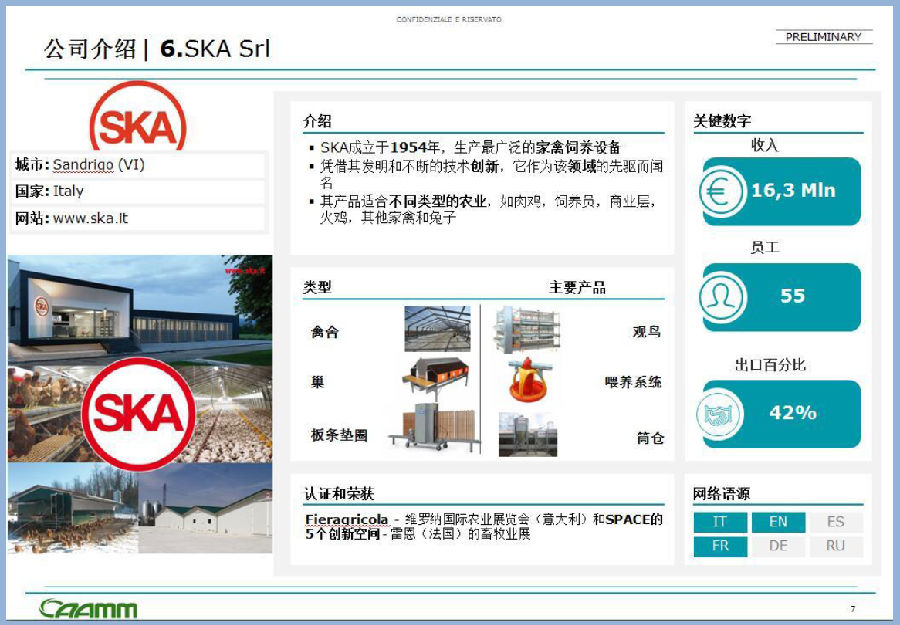Select the DE language tag
Image resolution: width=900 pixels, height=625 pixels.
778,546
